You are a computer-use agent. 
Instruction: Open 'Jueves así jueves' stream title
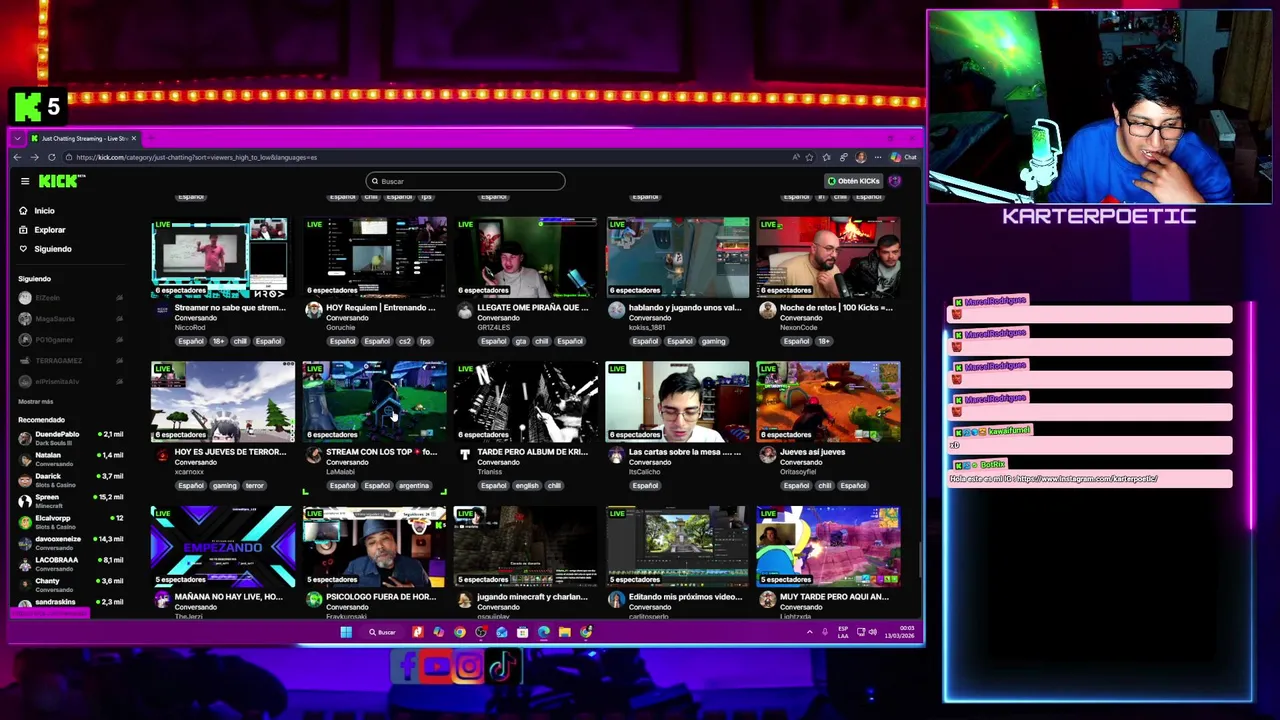point(812,452)
